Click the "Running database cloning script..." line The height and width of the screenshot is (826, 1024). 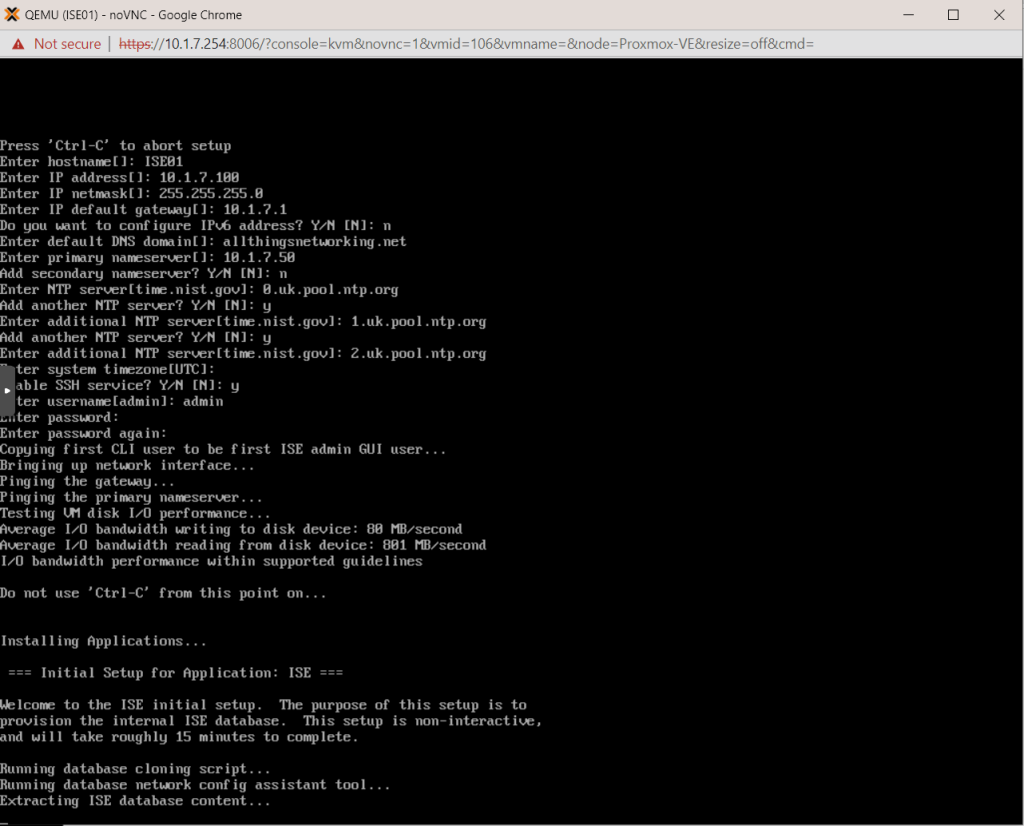(x=135, y=769)
